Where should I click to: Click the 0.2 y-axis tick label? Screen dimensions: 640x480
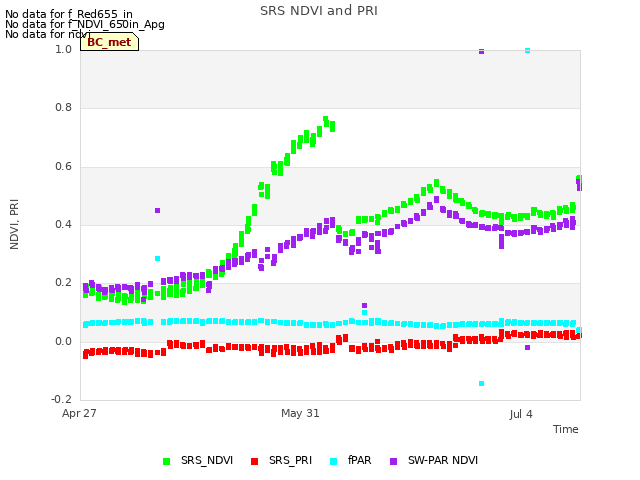[63, 282]
